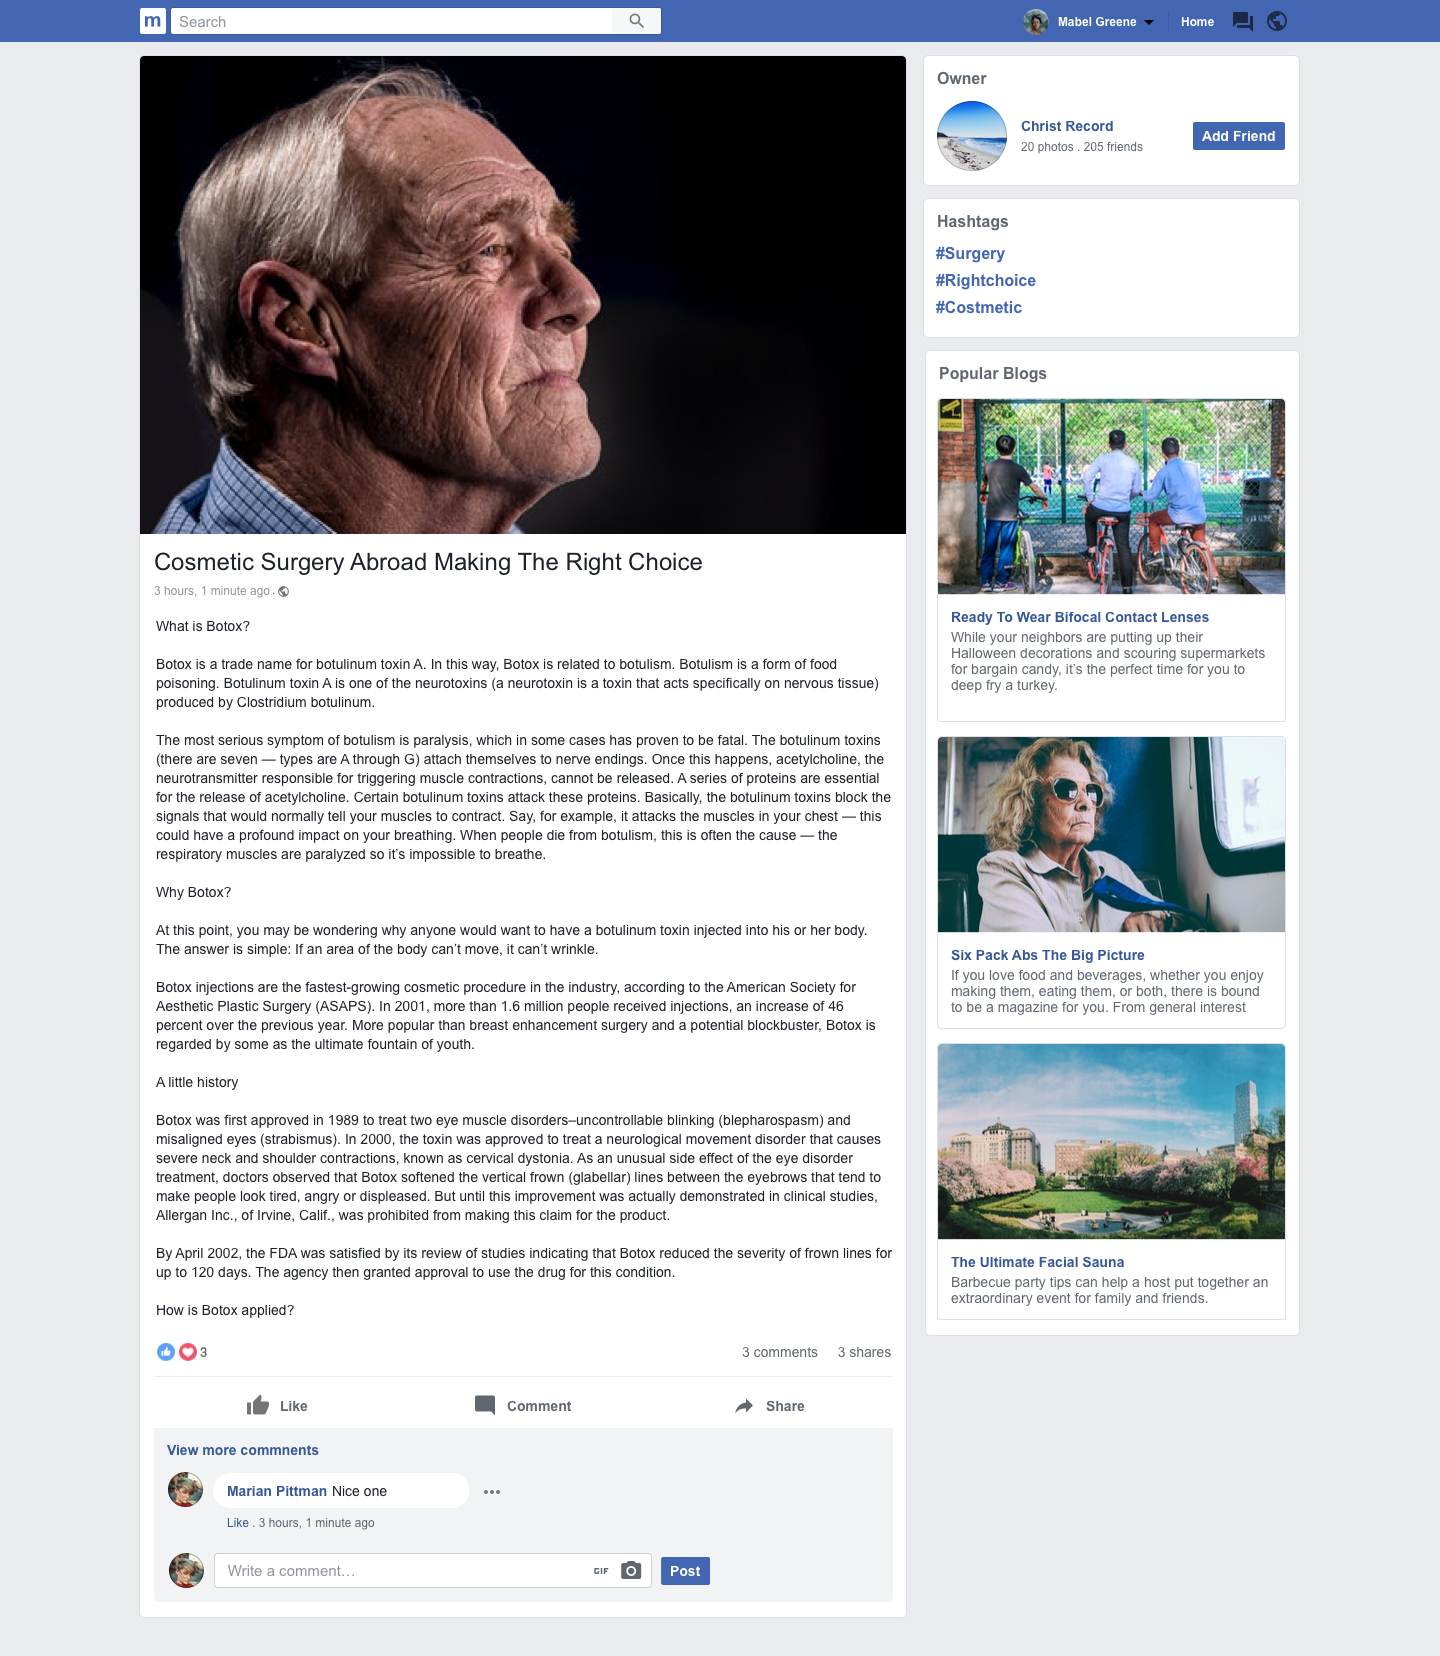This screenshot has height=1656, width=1440.
Task: Click the GIF icon in comment box
Action: 601,1571
